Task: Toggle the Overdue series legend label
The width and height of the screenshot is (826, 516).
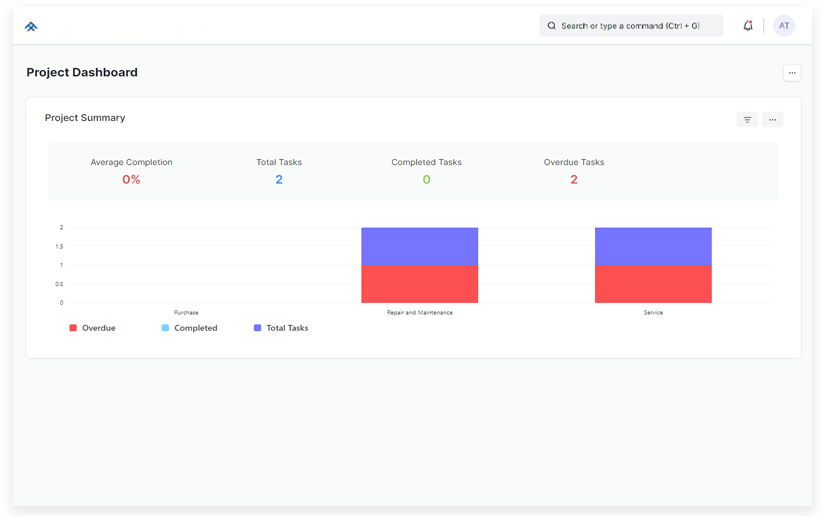Action: [x=98, y=328]
